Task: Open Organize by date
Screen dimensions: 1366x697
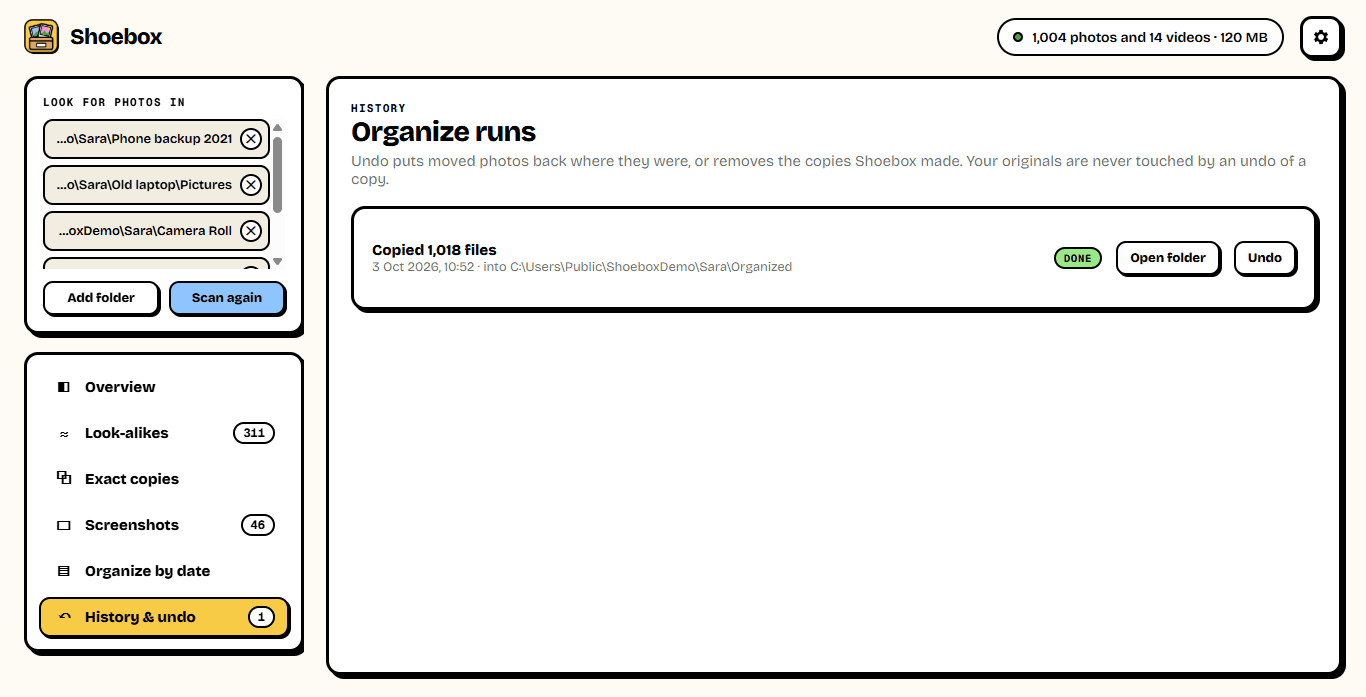Action: (x=164, y=571)
